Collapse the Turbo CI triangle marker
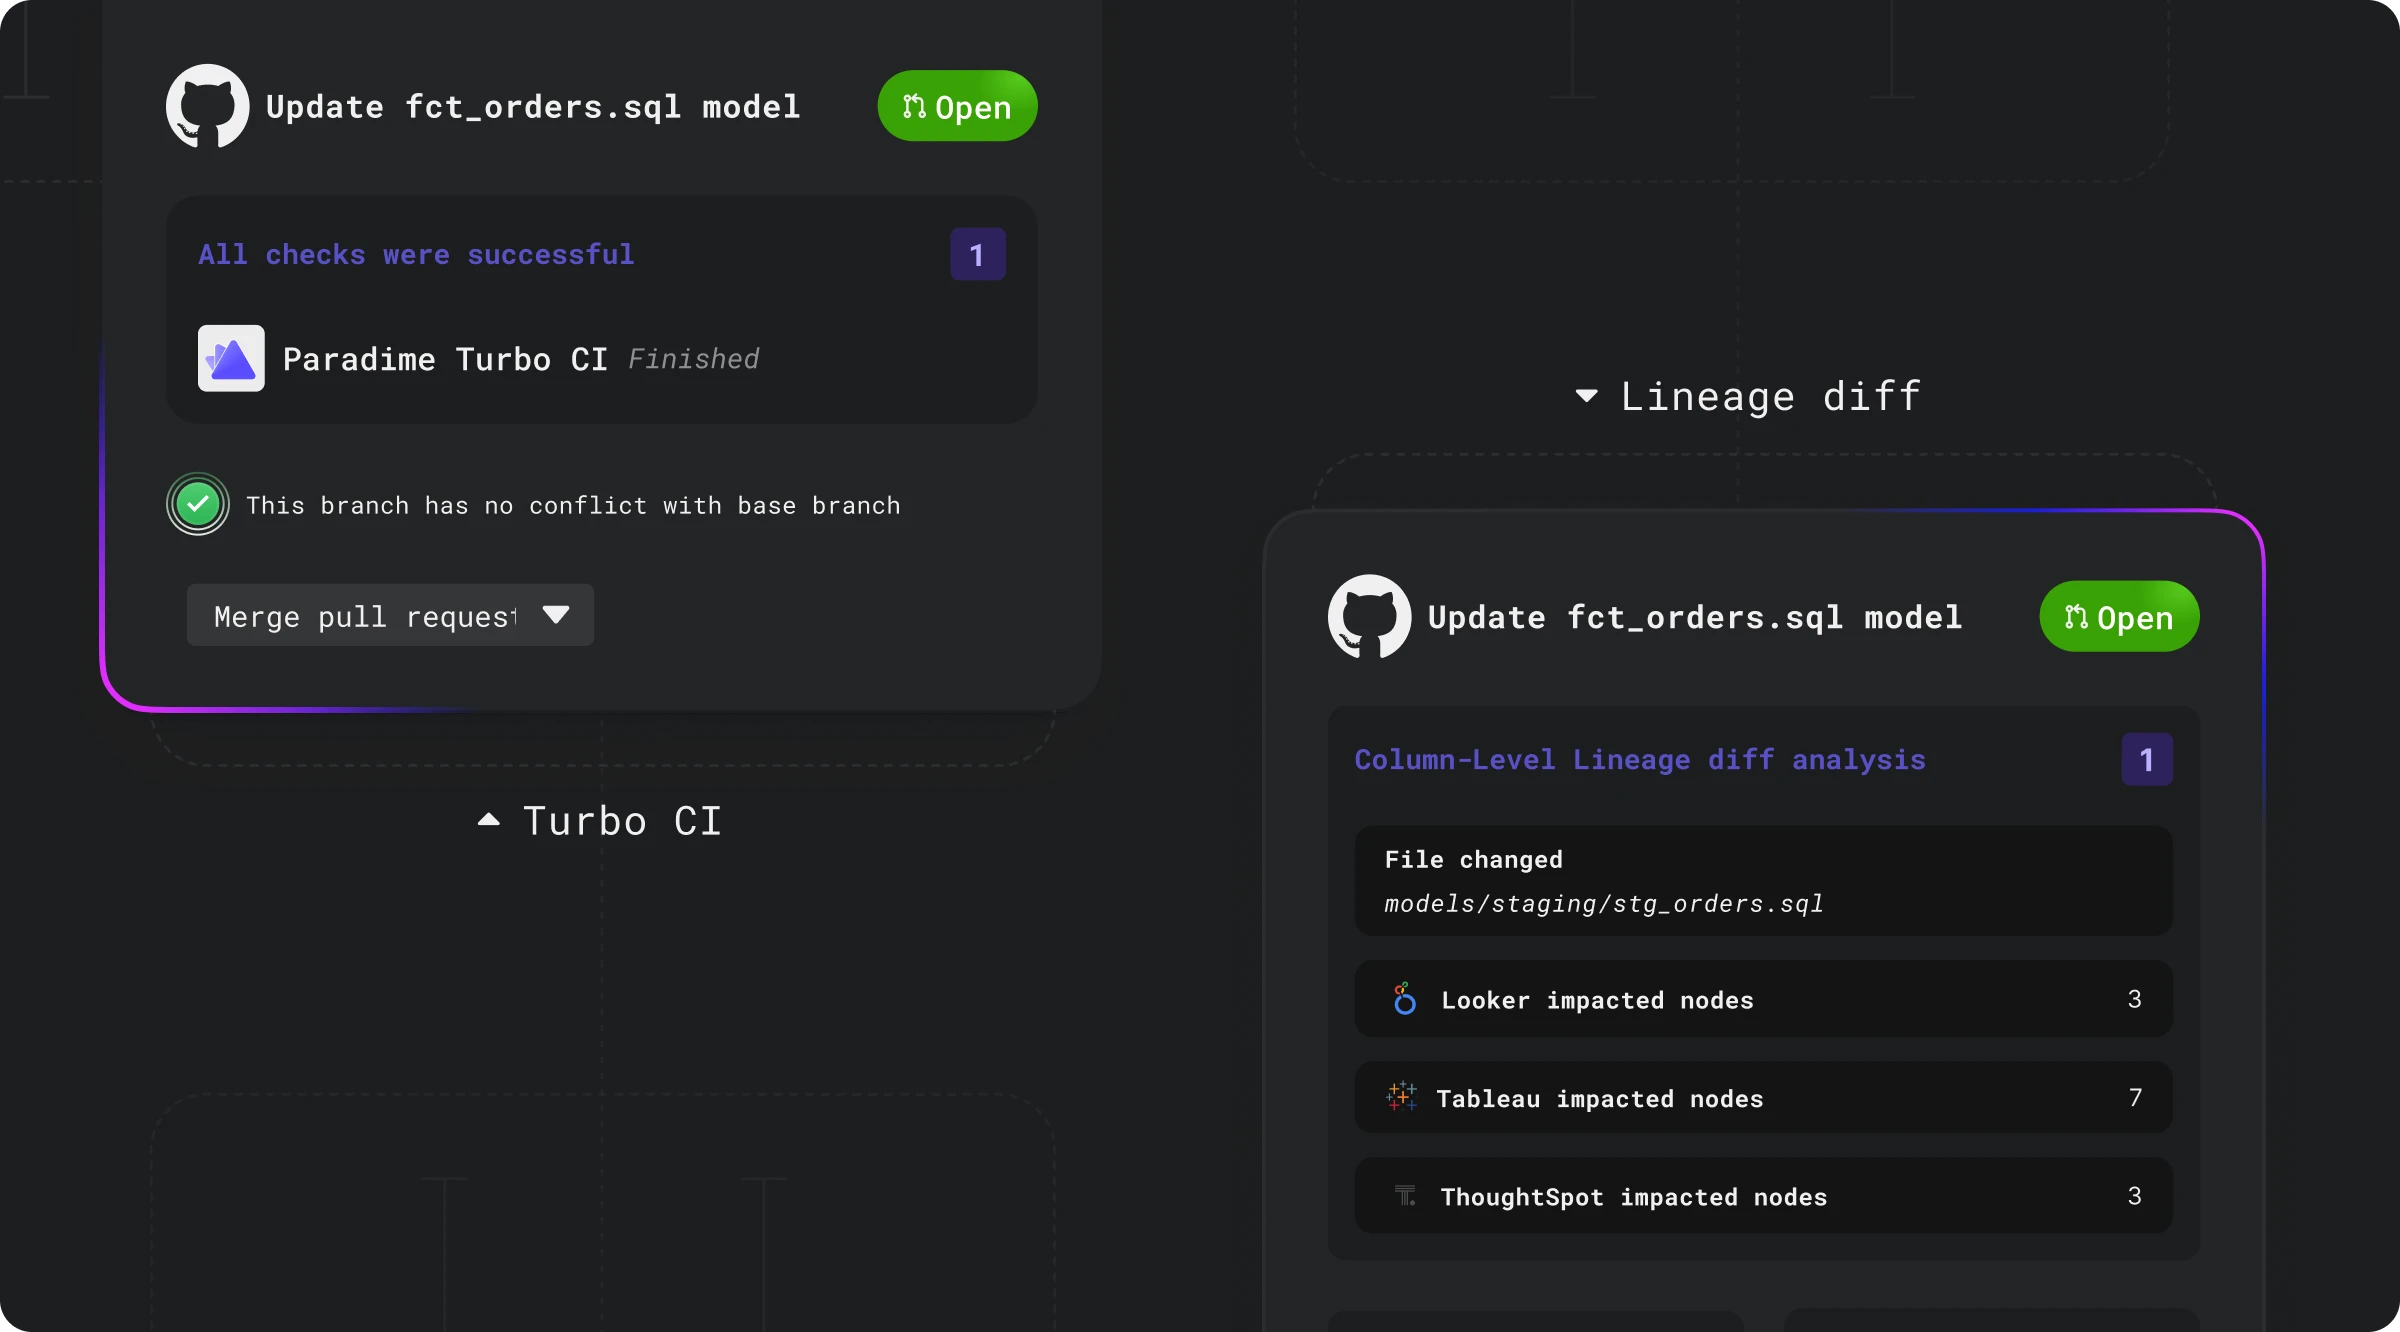Viewport: 2400px width, 1332px height. [489, 820]
